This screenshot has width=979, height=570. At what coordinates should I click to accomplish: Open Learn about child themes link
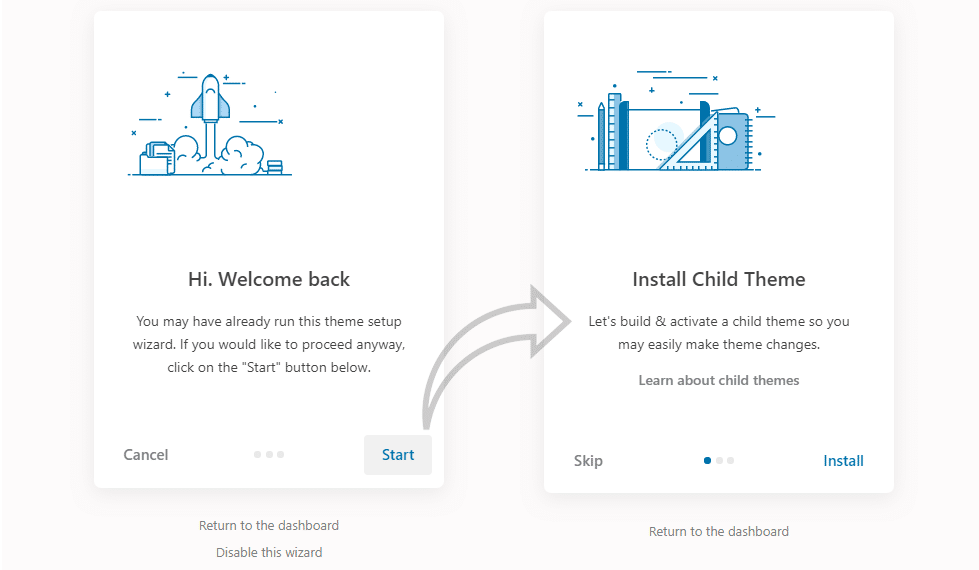[x=719, y=380]
